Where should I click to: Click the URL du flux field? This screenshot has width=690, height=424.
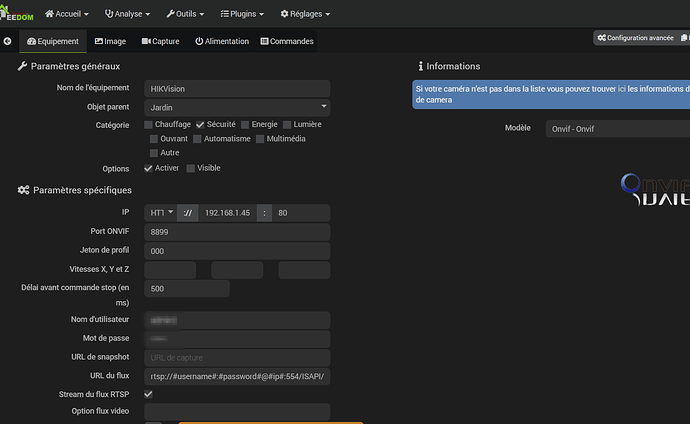pos(237,376)
